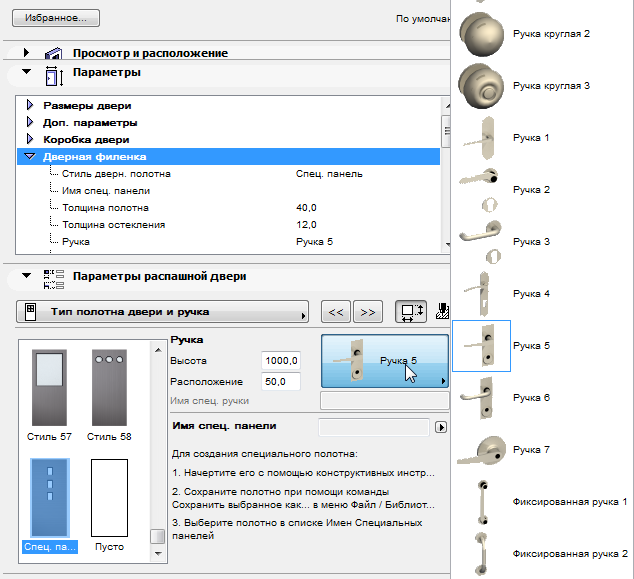The height and width of the screenshot is (579, 634).
Task: Click the Ручка круглая 2 label
Action: (551, 34)
